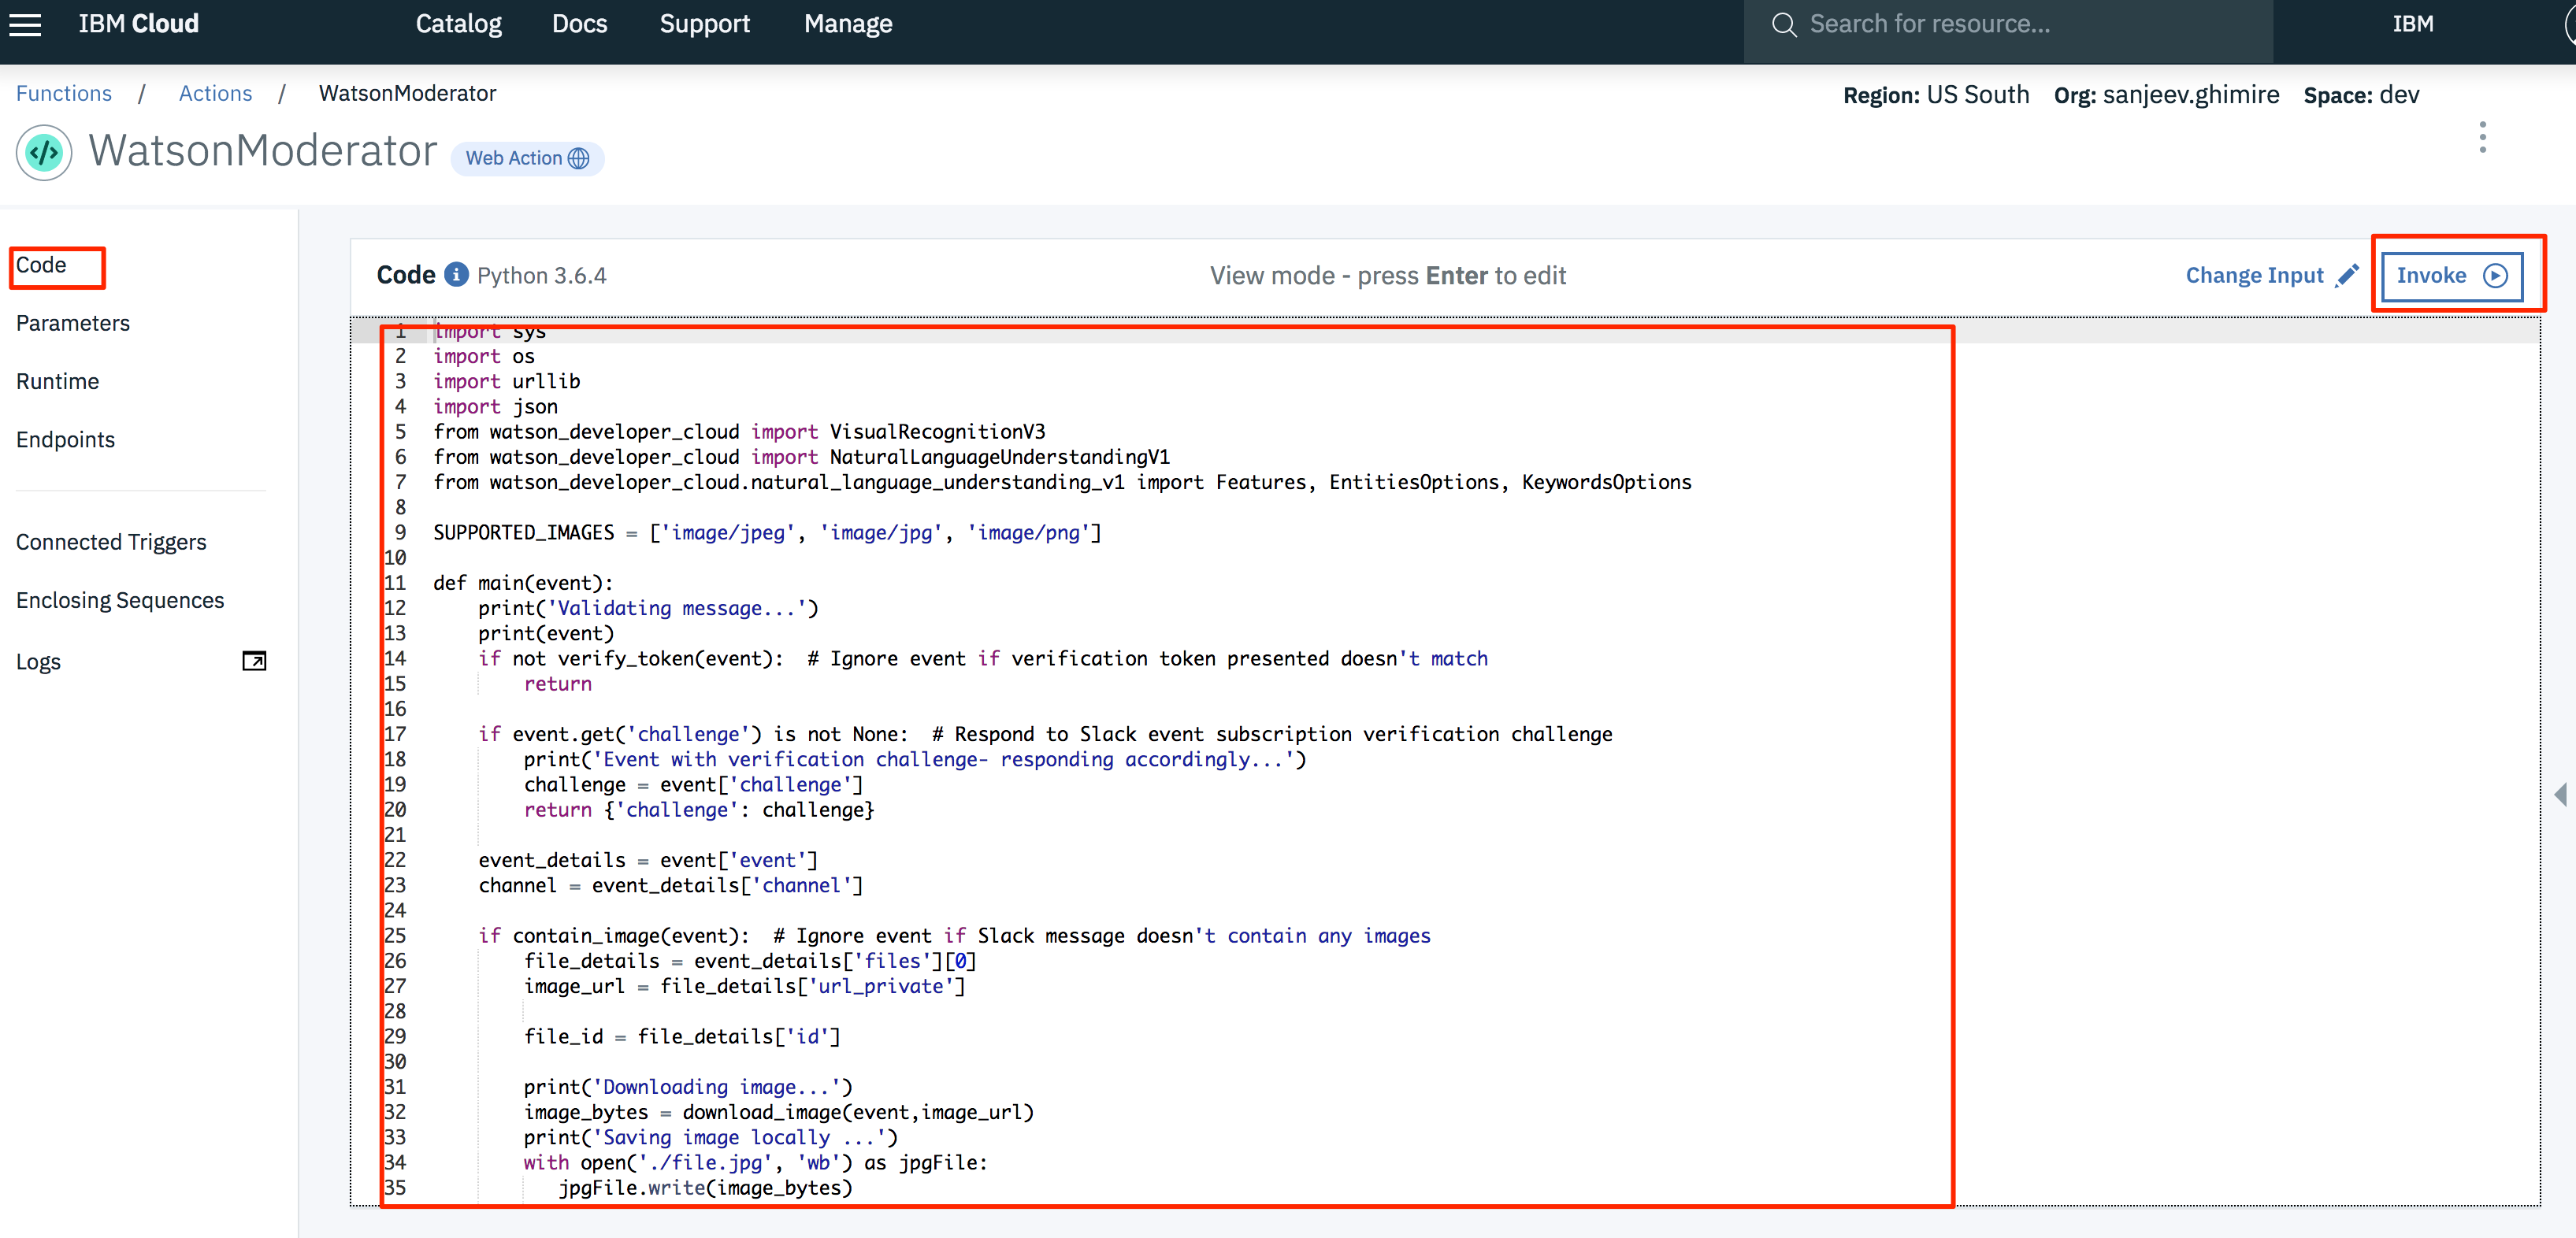Click the search magnifier icon

point(1783,24)
